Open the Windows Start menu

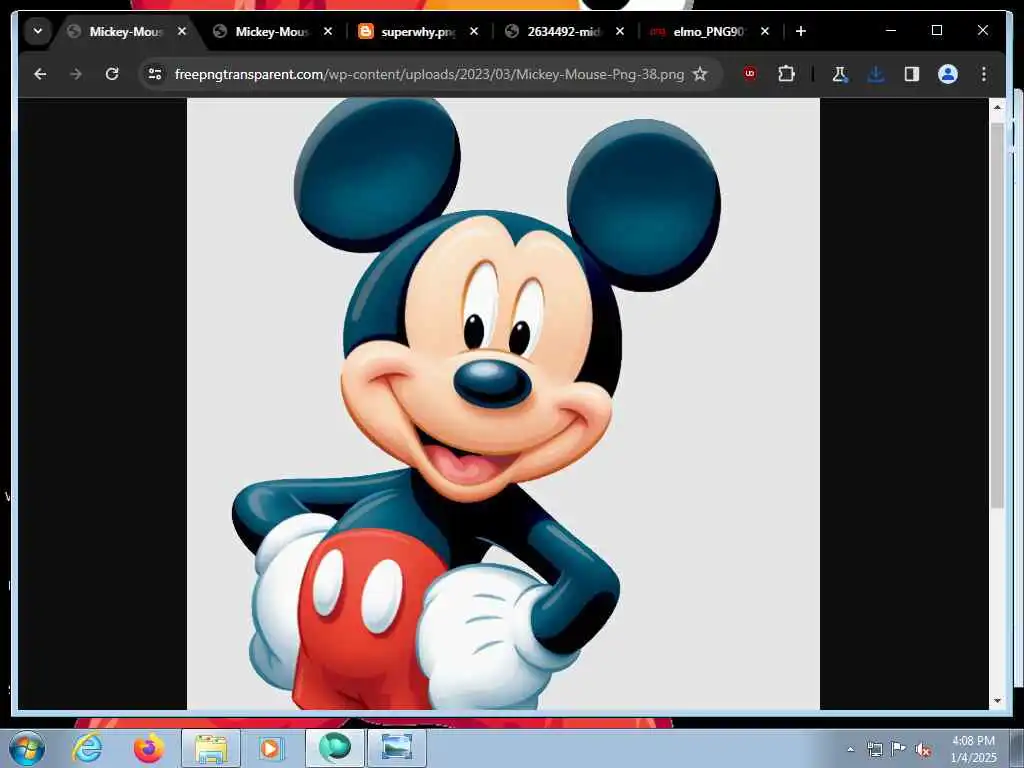27,748
